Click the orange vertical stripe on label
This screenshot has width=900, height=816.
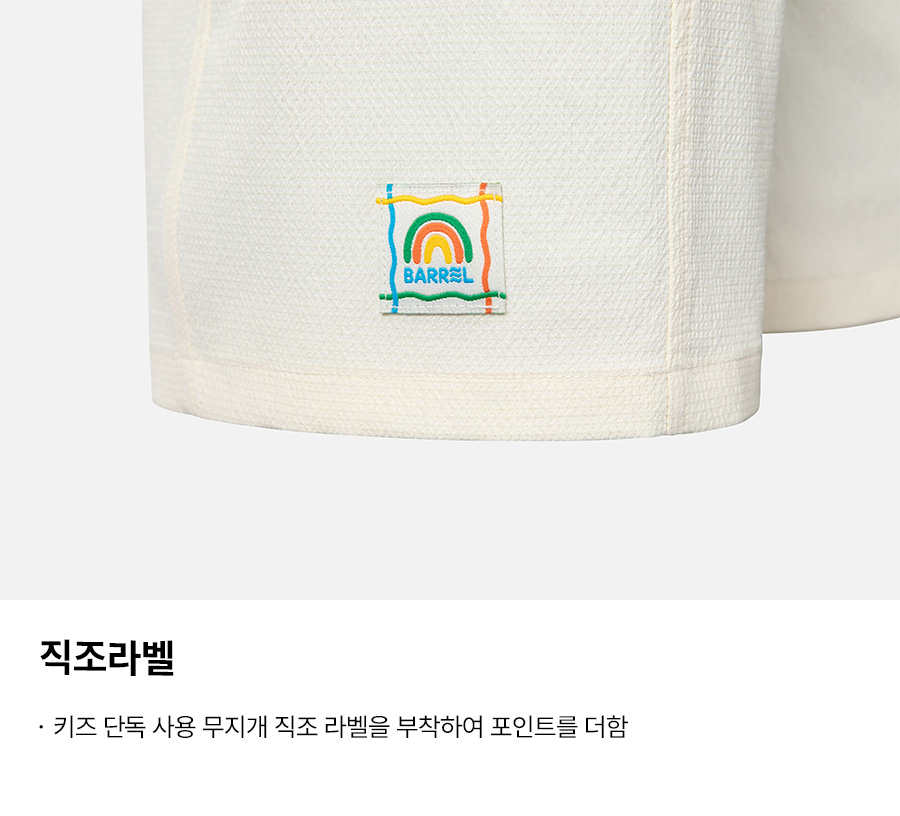486,248
